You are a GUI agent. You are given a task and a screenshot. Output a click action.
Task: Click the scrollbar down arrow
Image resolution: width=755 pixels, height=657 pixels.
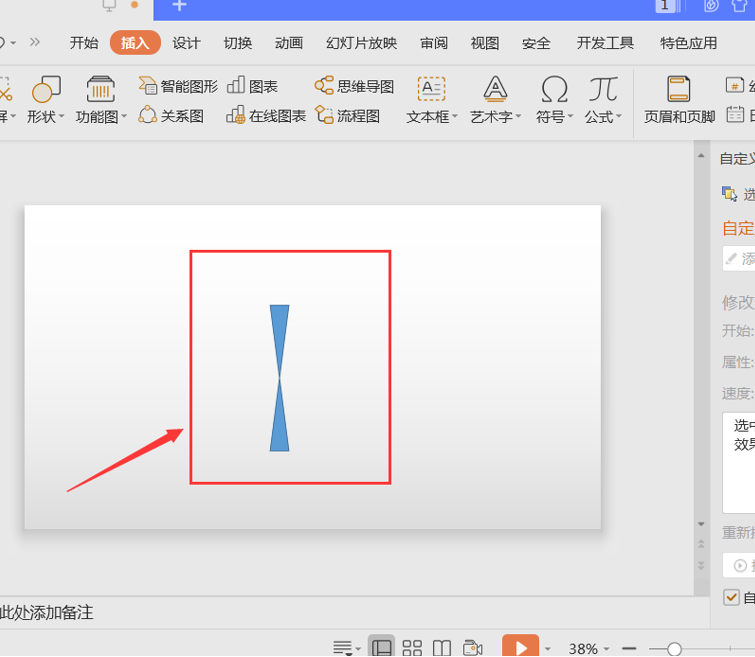pyautogui.click(x=701, y=524)
